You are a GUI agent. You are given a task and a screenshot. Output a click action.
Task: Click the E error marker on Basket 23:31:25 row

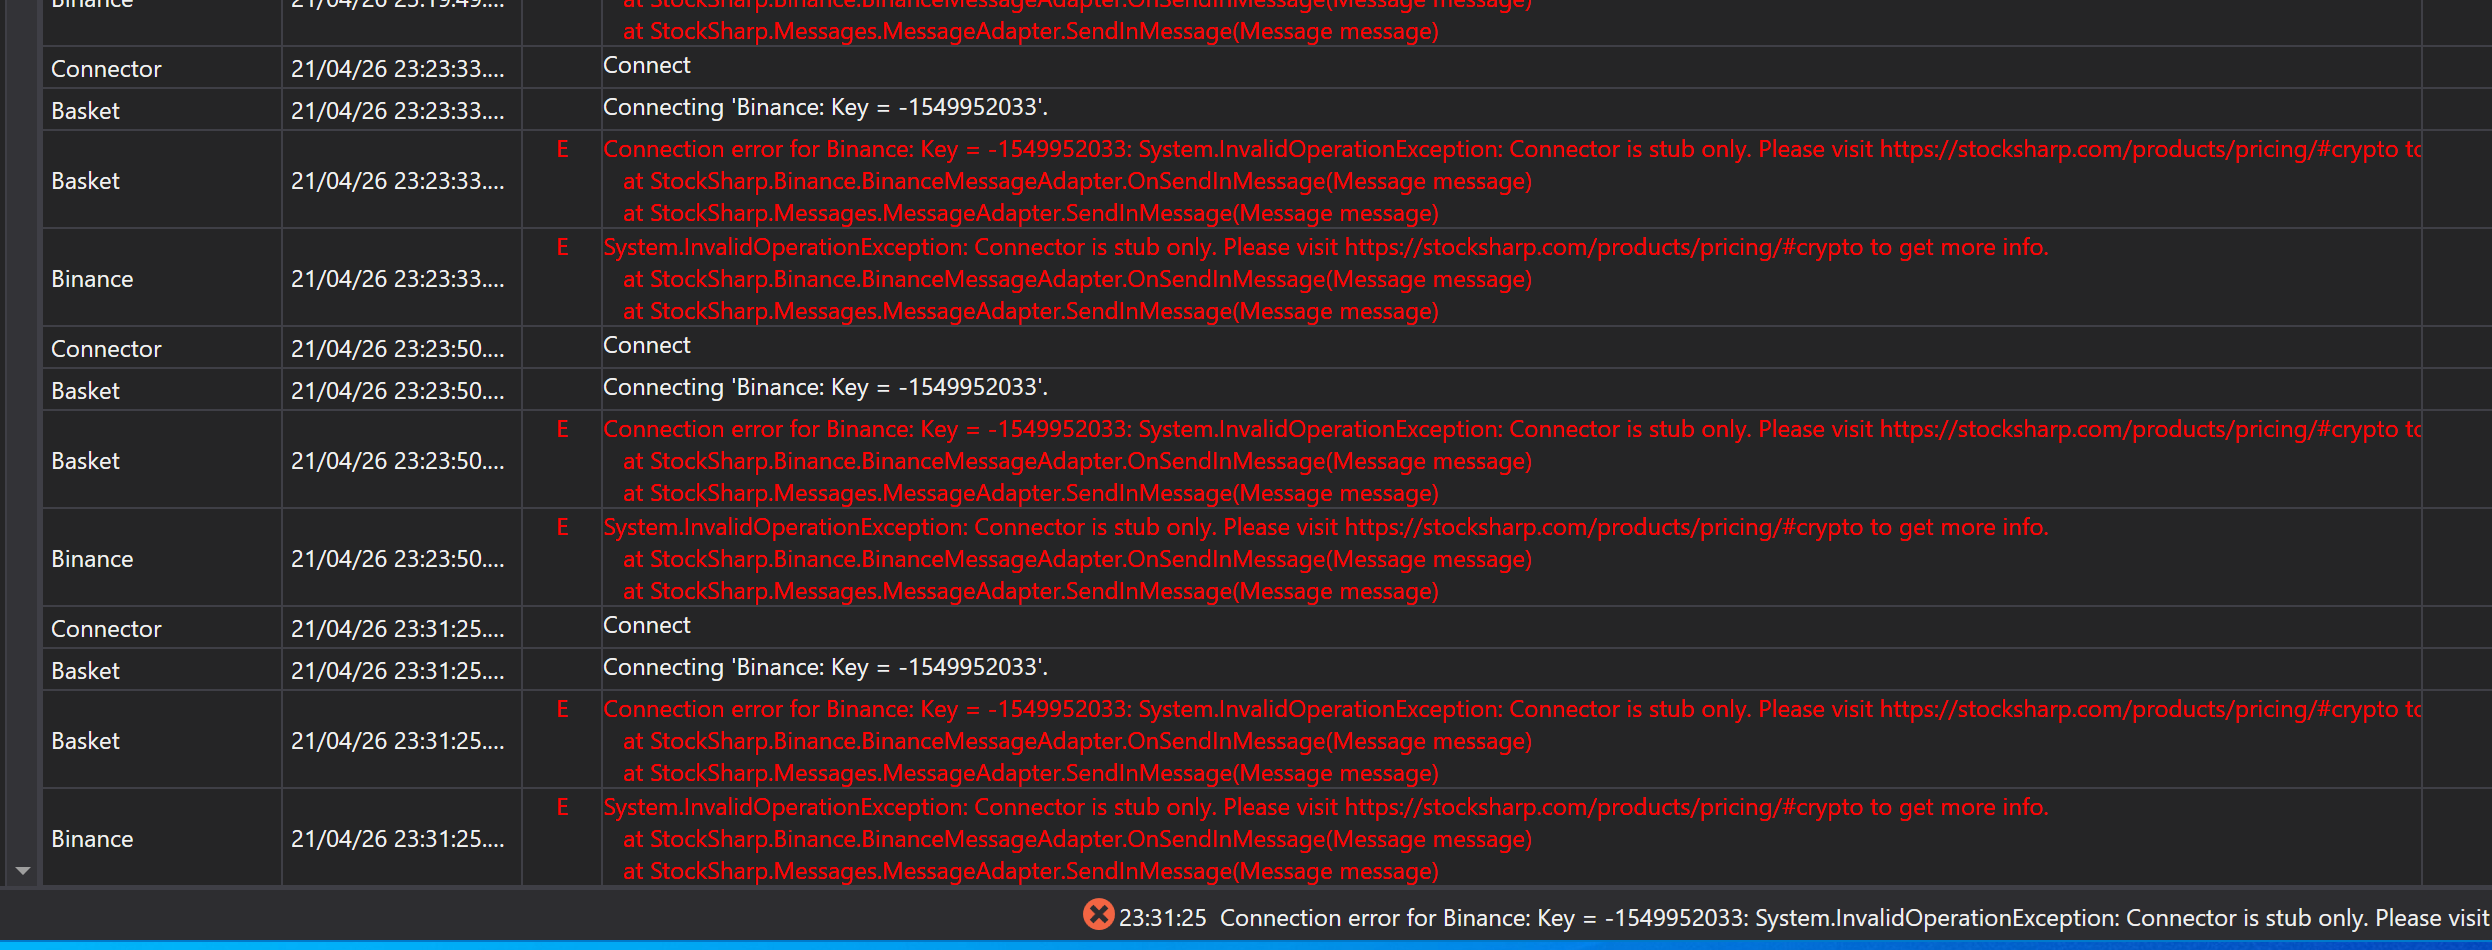click(562, 710)
